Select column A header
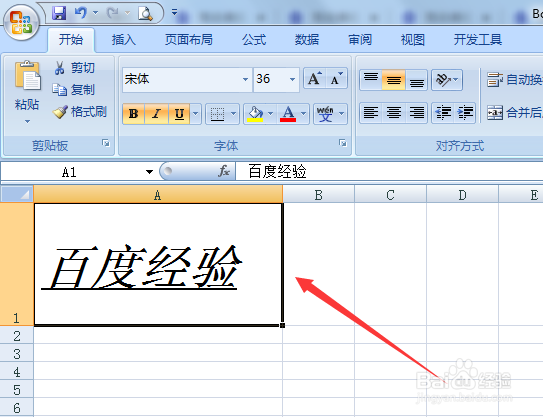The width and height of the screenshot is (543, 417). coord(158,194)
